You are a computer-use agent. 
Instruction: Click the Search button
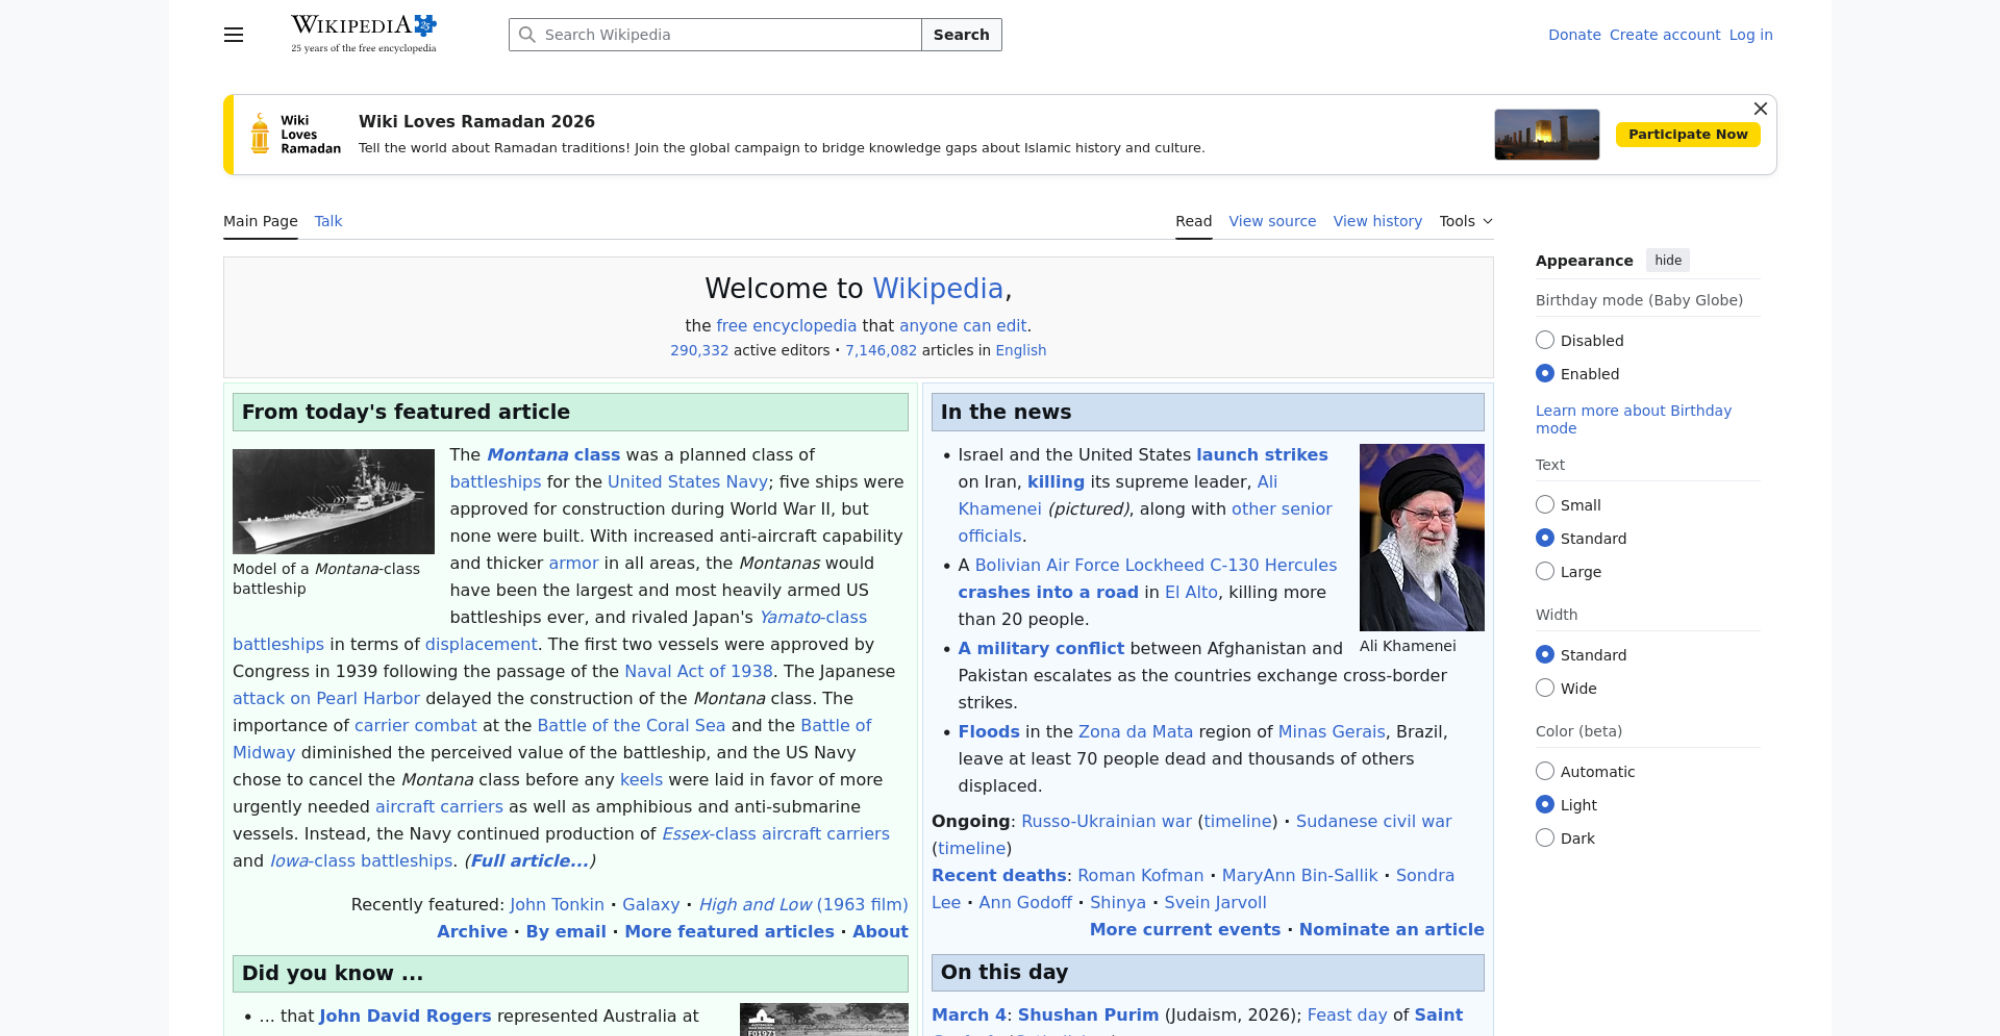tap(960, 35)
